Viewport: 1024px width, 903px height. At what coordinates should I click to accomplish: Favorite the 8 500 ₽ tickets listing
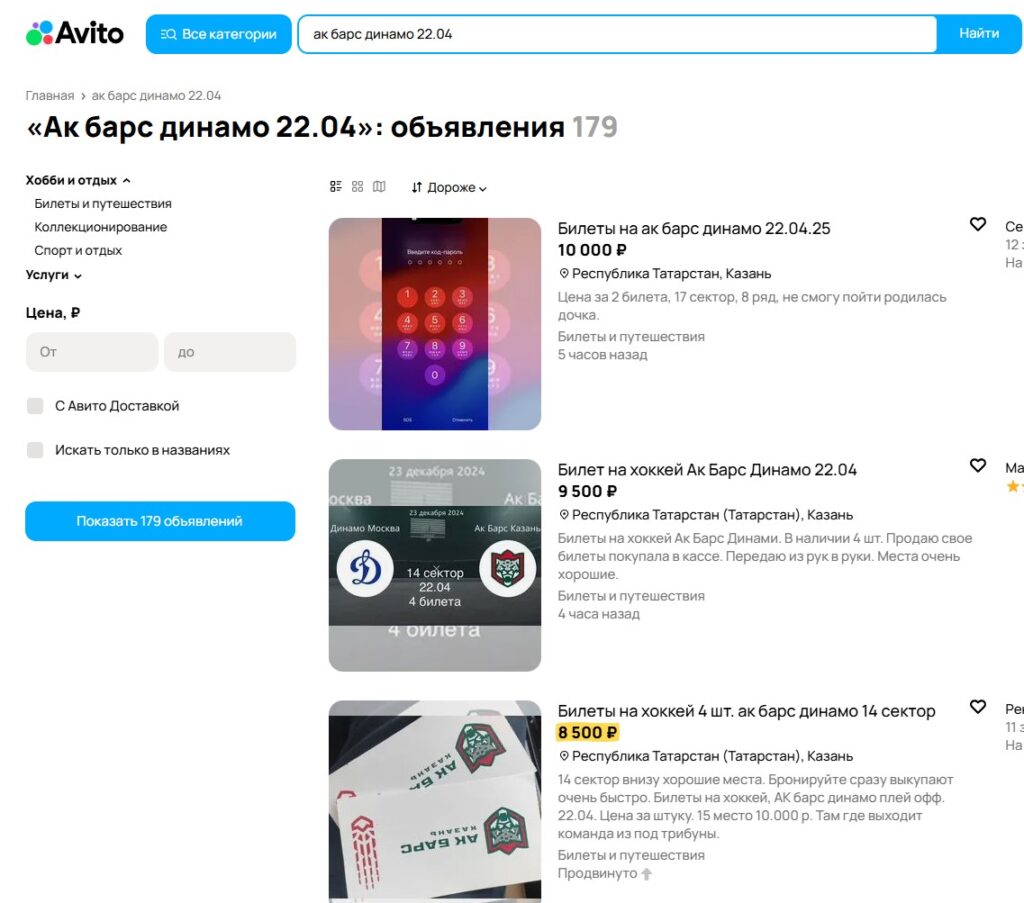[x=978, y=706]
